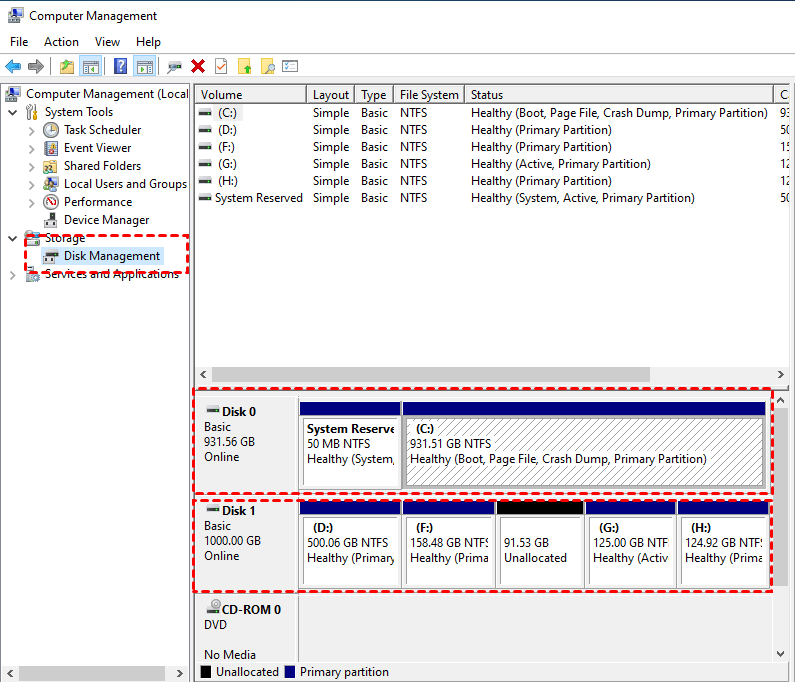795x682 pixels.
Task: Click the volume list horizontal scrollbar thumb
Action: click(x=431, y=375)
